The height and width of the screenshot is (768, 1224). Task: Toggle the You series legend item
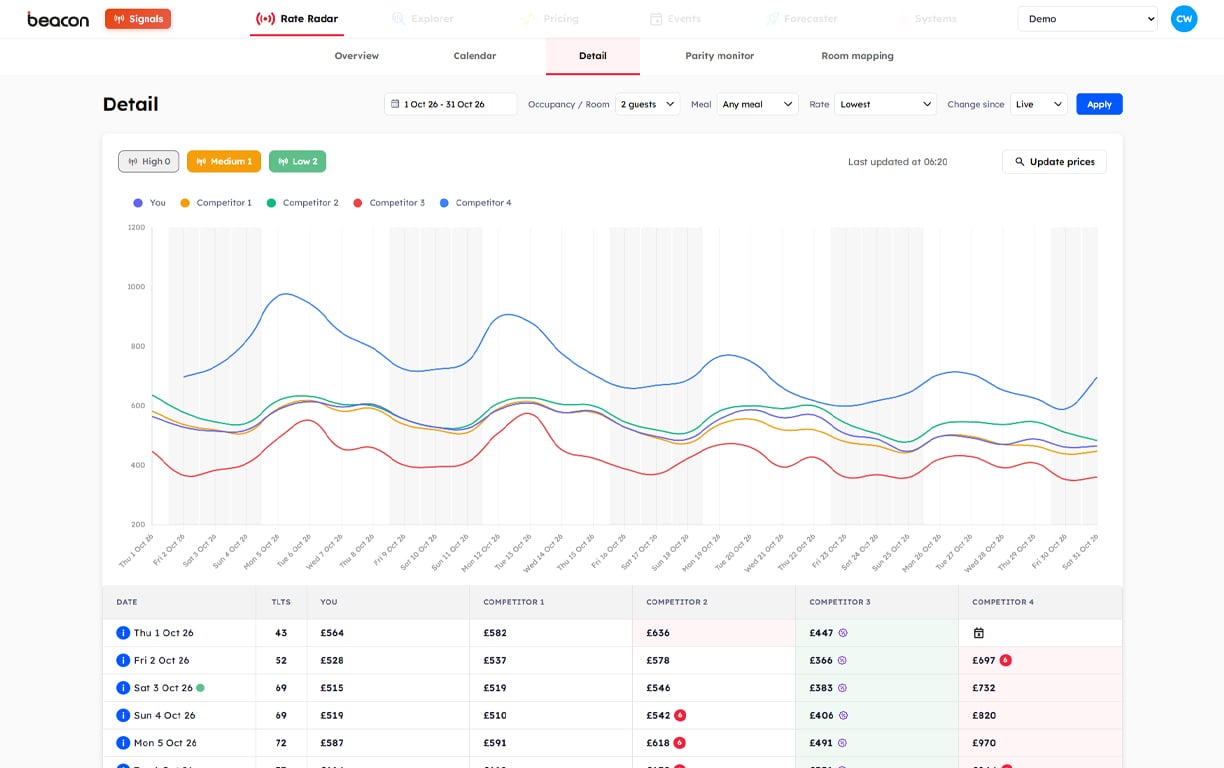click(x=149, y=203)
